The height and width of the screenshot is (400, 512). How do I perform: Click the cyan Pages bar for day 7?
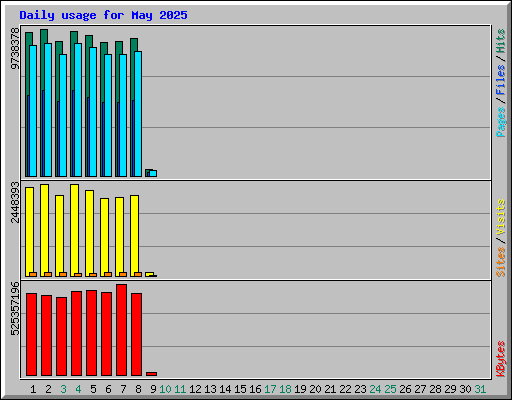(x=123, y=115)
